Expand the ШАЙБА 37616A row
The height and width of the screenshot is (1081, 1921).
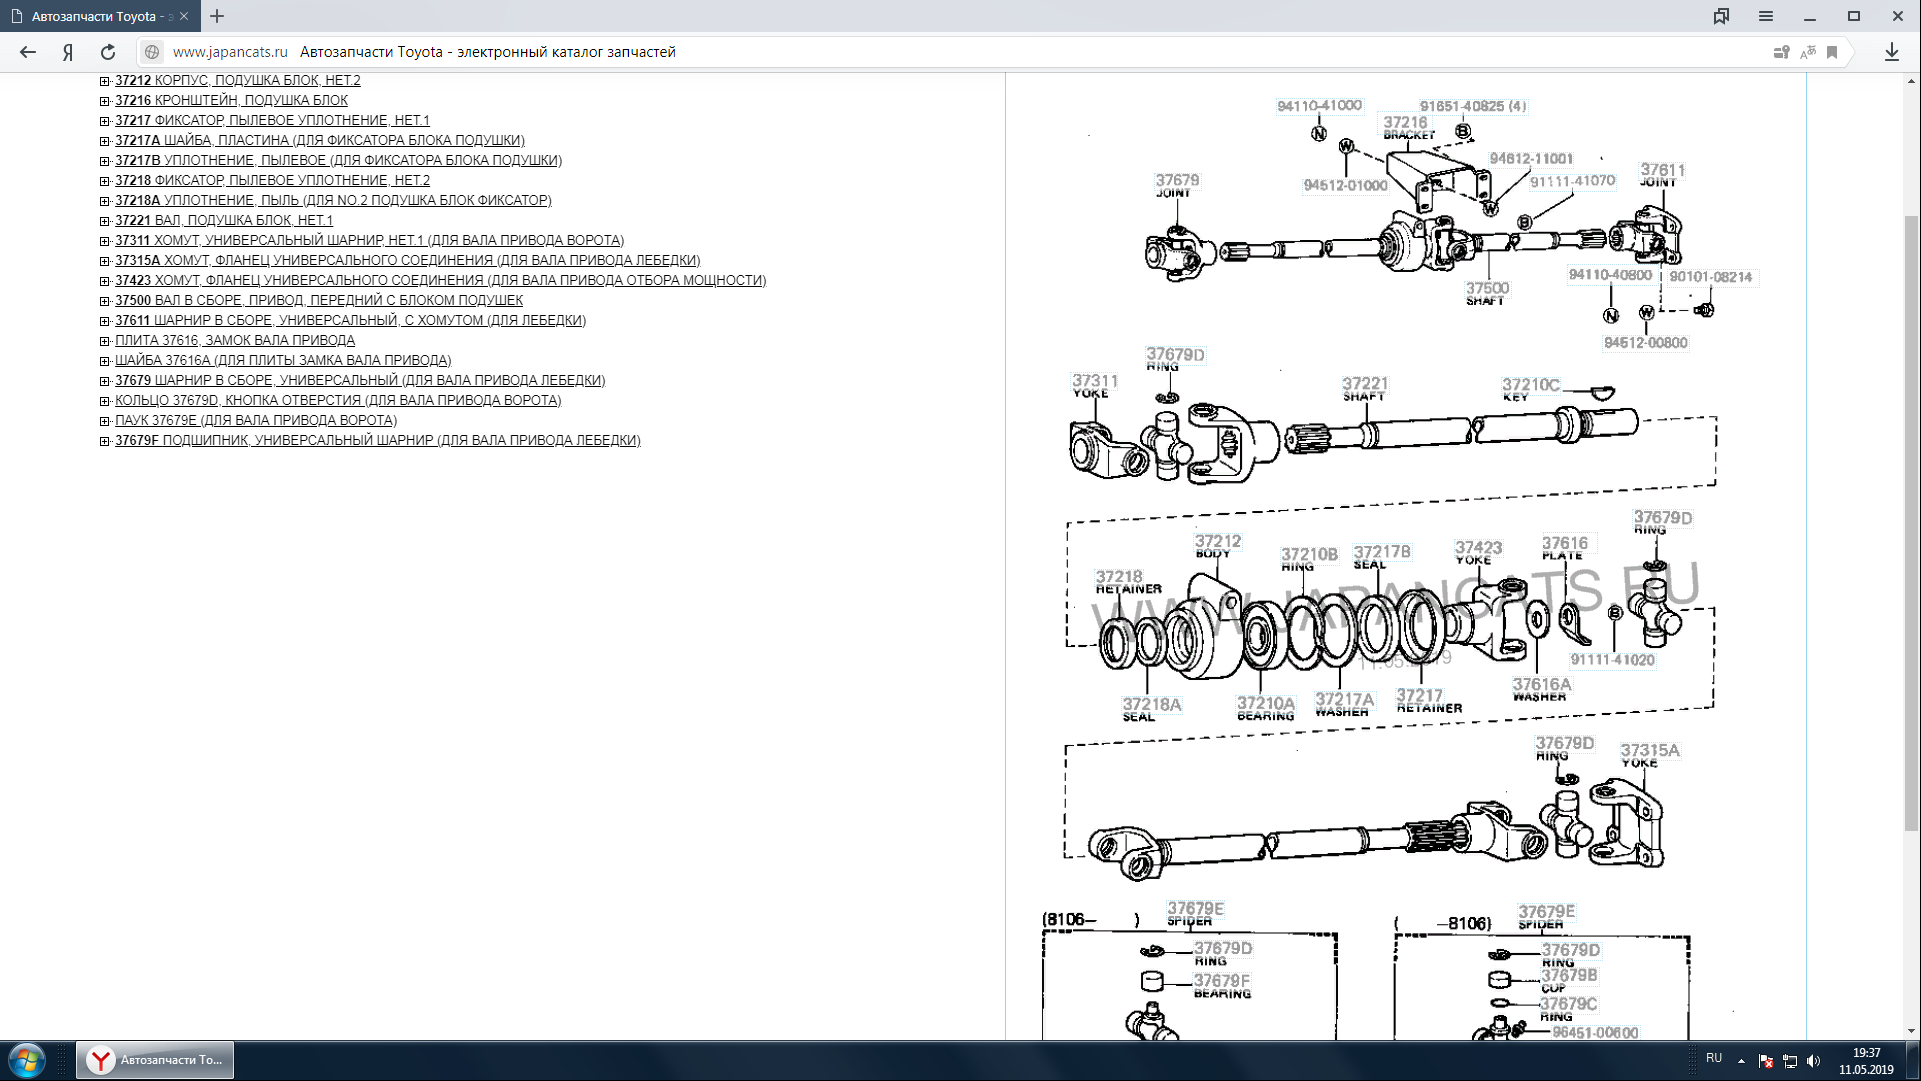(x=105, y=361)
